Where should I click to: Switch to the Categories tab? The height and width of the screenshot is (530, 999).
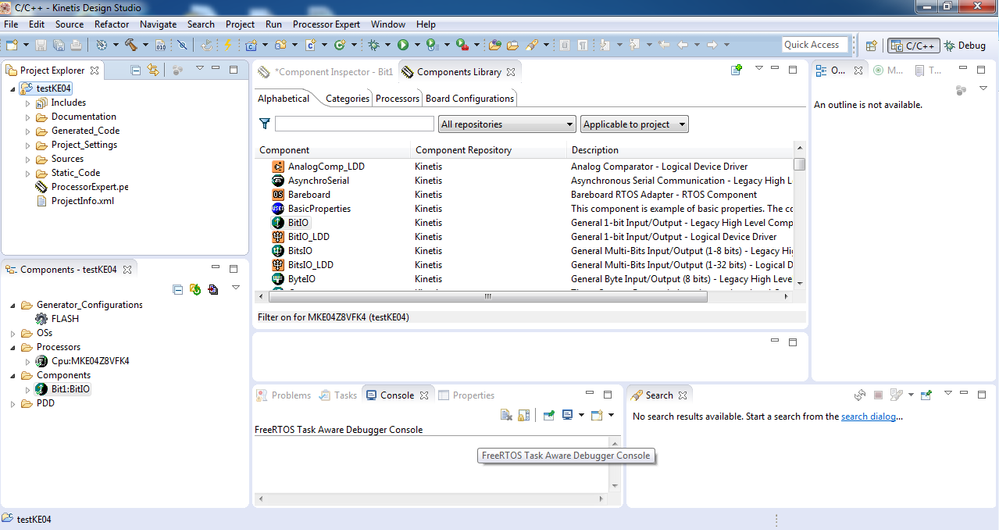[x=347, y=98]
